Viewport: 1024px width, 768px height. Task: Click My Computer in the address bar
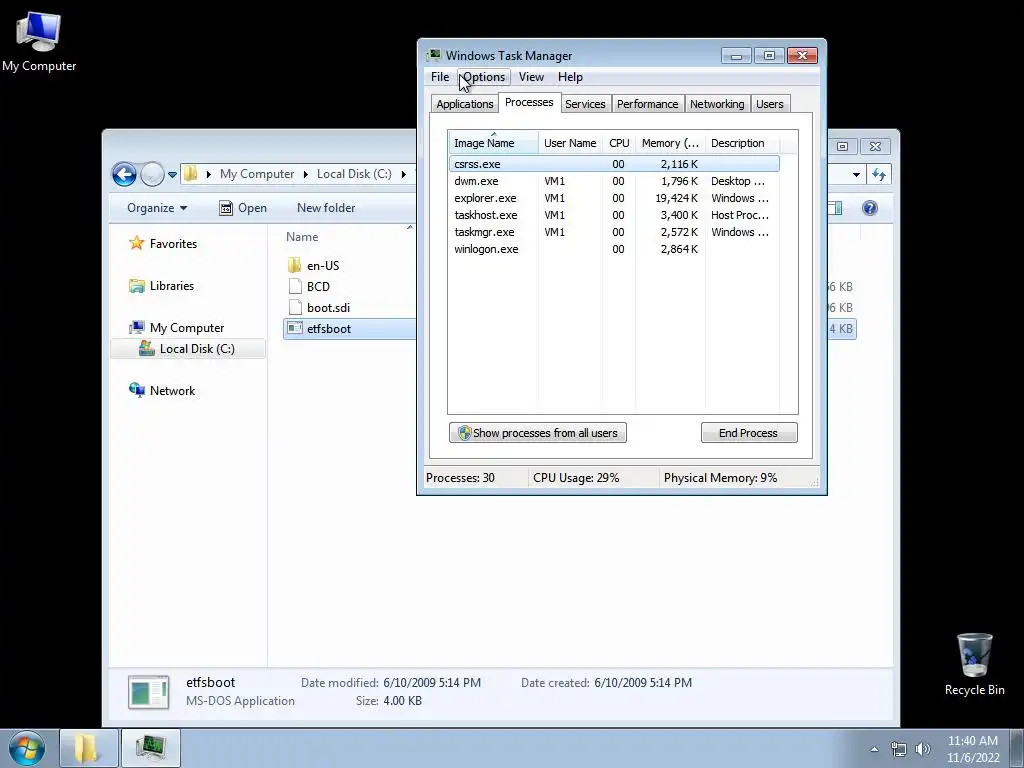click(257, 174)
